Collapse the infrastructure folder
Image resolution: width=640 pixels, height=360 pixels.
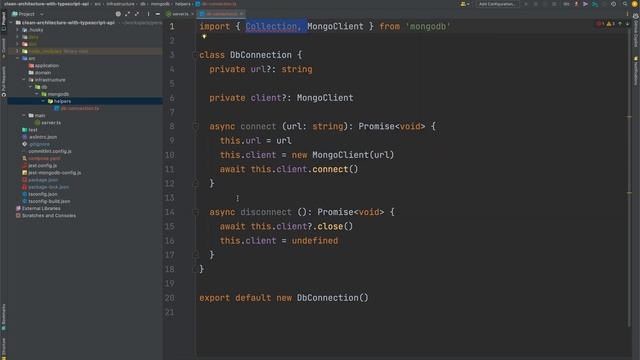[24, 80]
